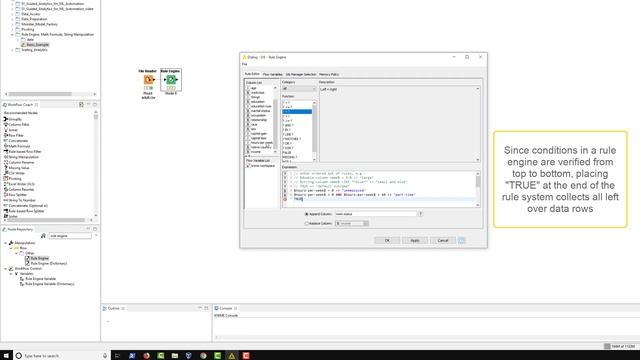Collapse Other folder in Node Repository
The width and height of the screenshot is (640, 360).
point(16,253)
